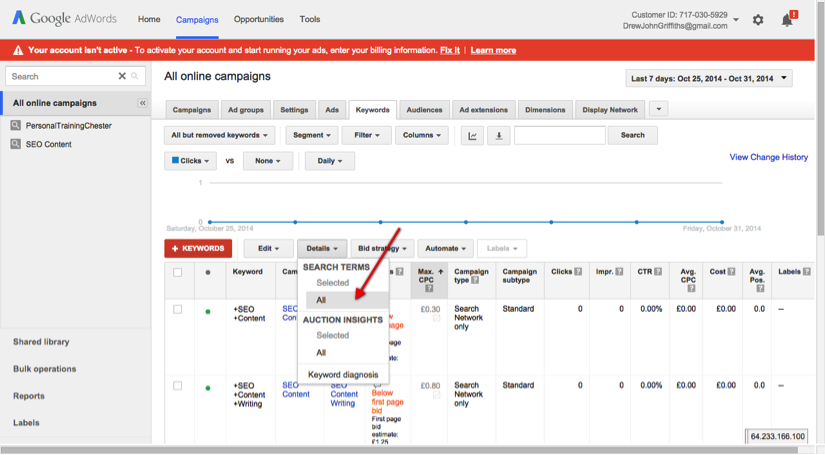Expand the more tabs arrow after Display Network
This screenshot has width=825, height=455.
click(659, 109)
